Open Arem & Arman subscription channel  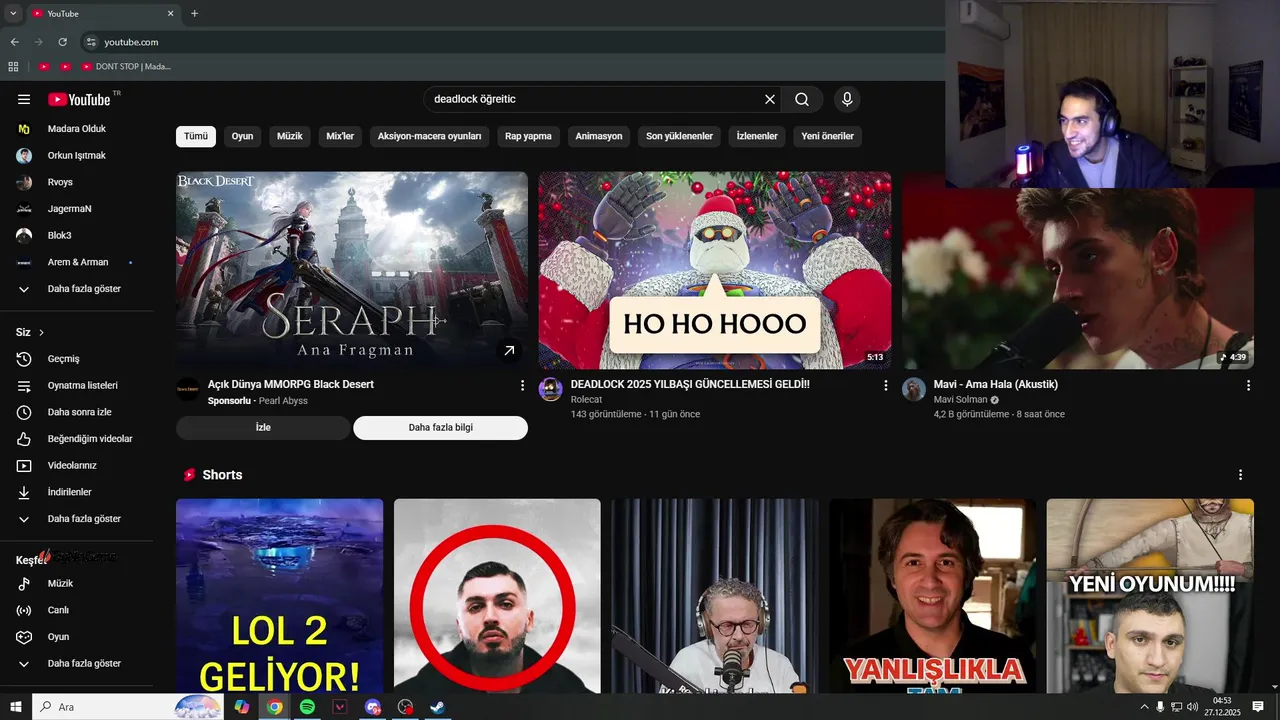tap(77, 262)
